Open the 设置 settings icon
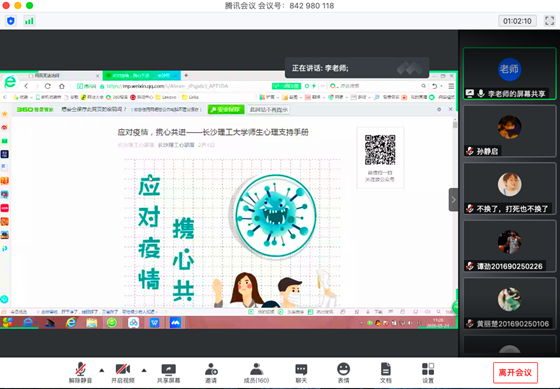560x389 pixels. coord(428,373)
